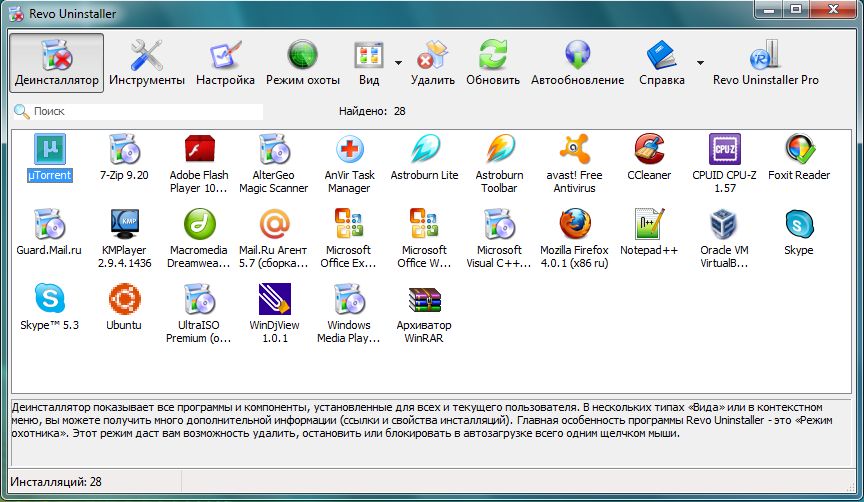864x502 pixels.
Task: Click the Найдено: 28 counter text
Action: click(x=372, y=111)
